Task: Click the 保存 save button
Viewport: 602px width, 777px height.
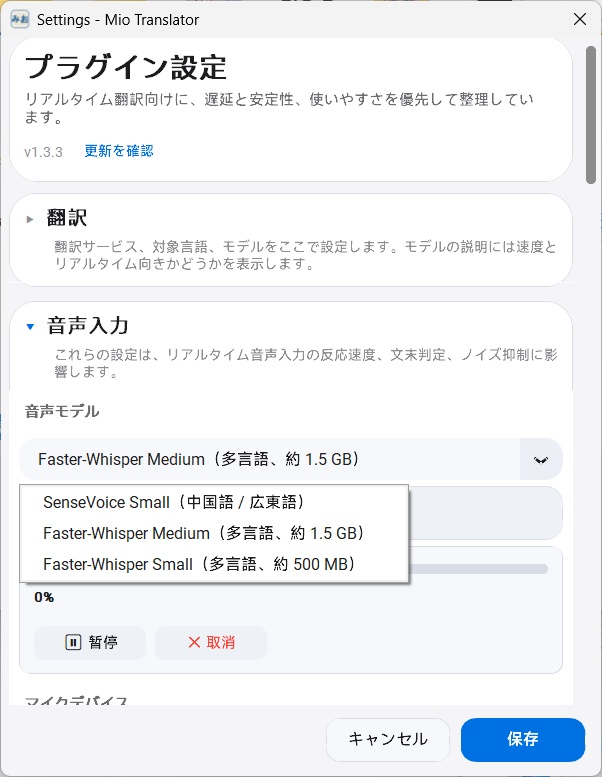Action: pyautogui.click(x=523, y=739)
